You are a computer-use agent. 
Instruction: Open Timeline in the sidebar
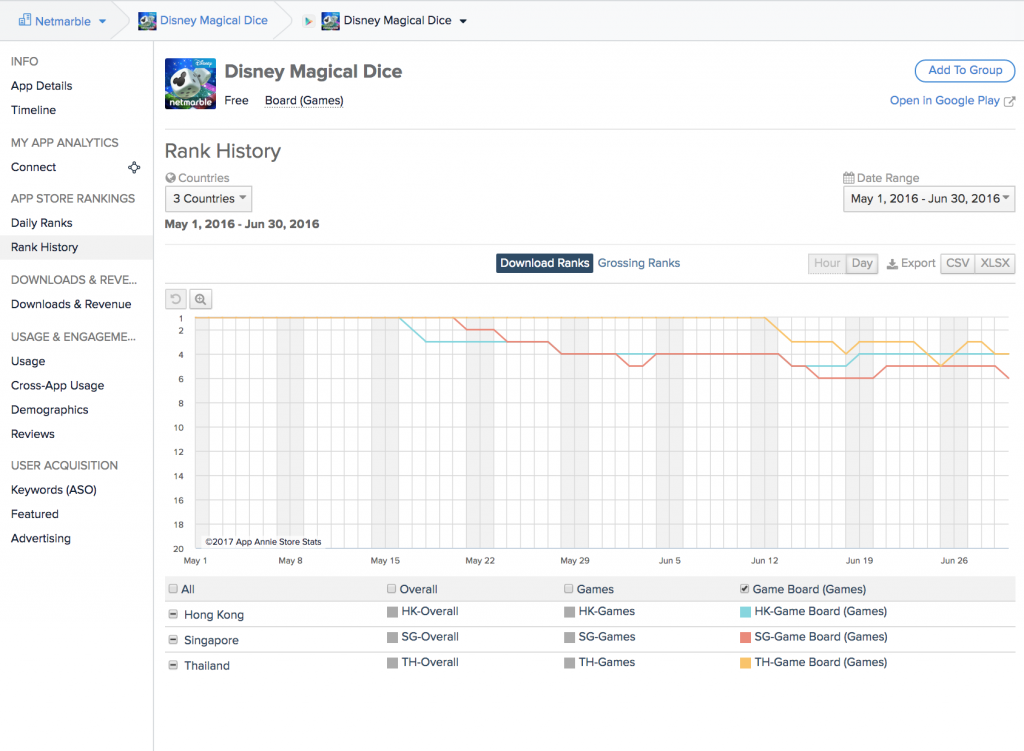point(33,110)
